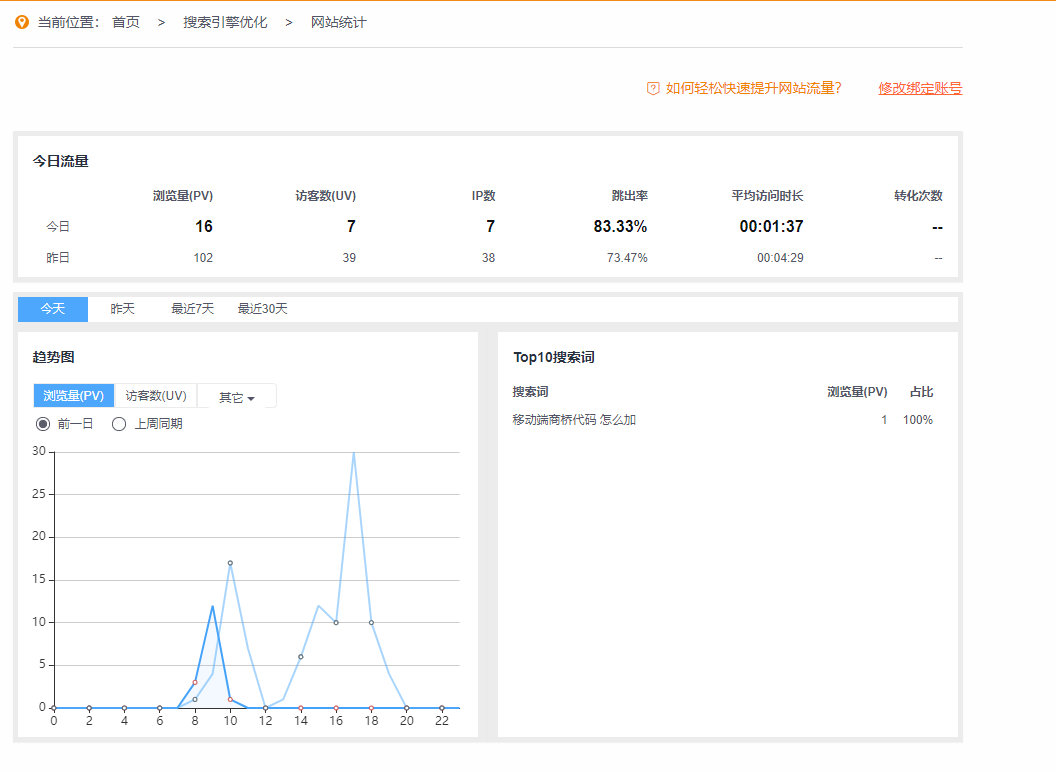The width and height of the screenshot is (1056, 772).
Task: Click today's PV value 16
Action: [x=204, y=227]
